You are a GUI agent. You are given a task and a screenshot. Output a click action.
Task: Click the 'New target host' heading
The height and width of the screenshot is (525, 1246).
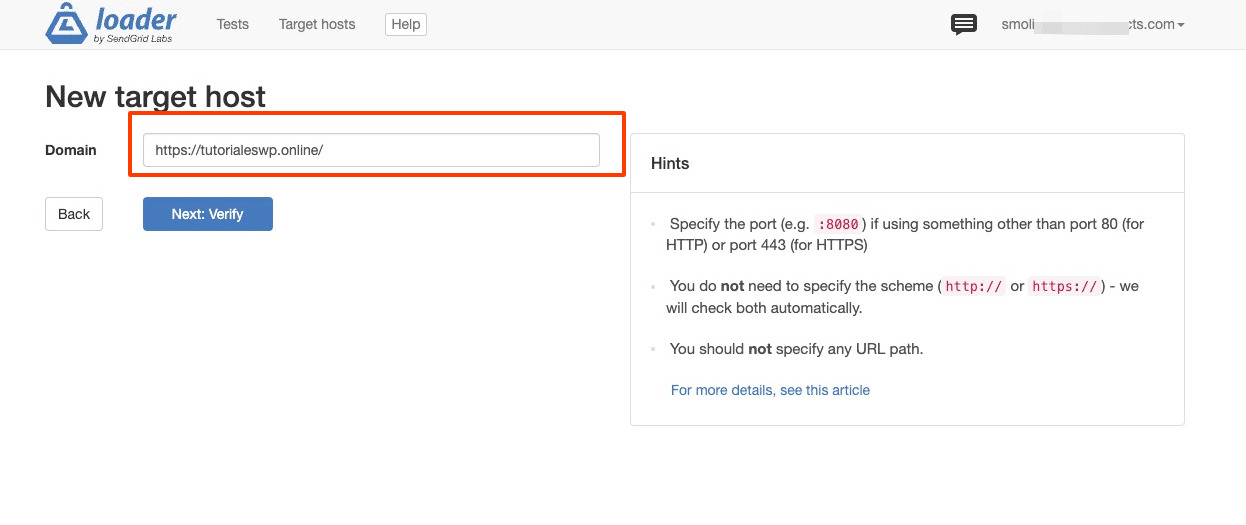pyautogui.click(x=155, y=96)
